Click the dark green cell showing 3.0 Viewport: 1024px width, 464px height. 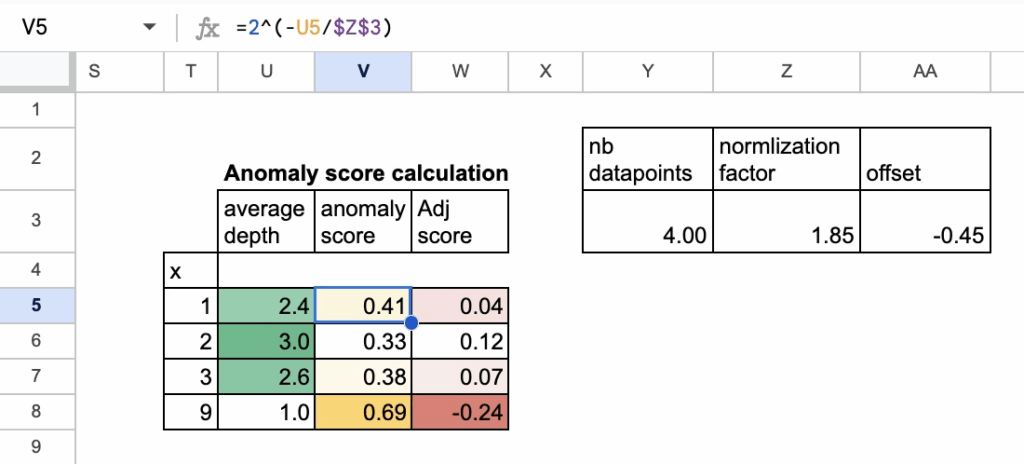coord(266,341)
